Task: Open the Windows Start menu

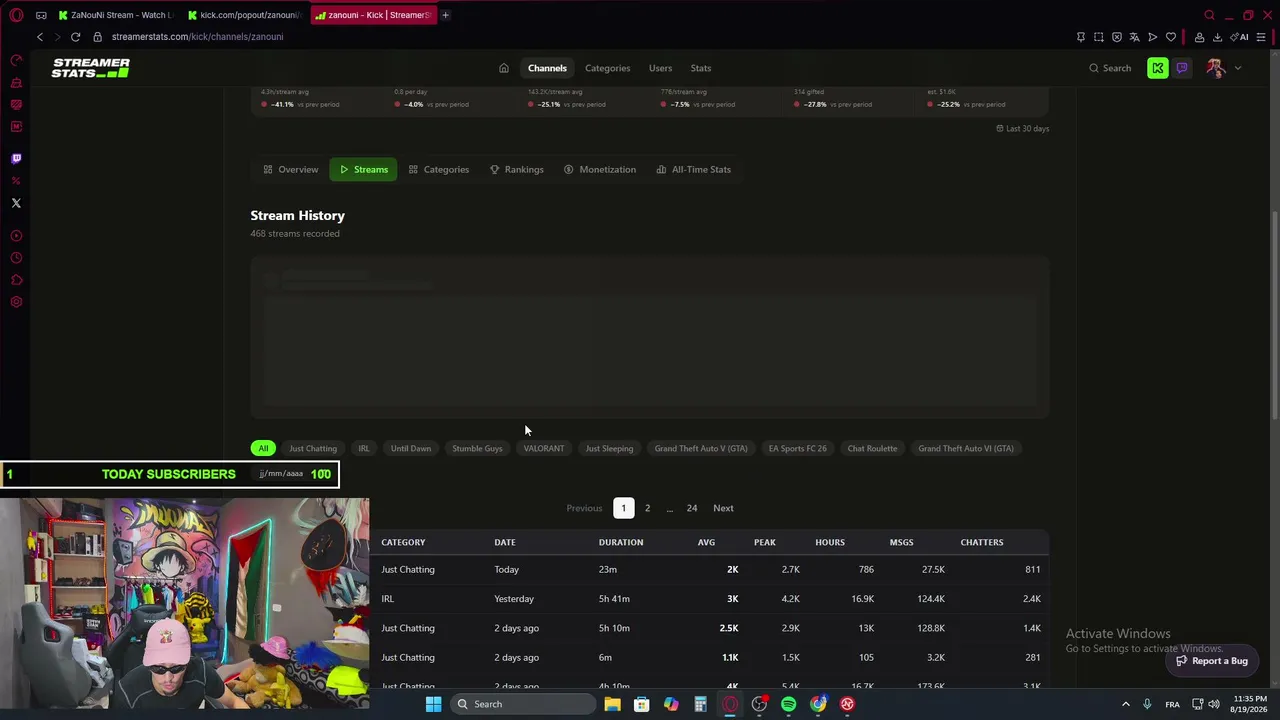Action: tap(433, 704)
